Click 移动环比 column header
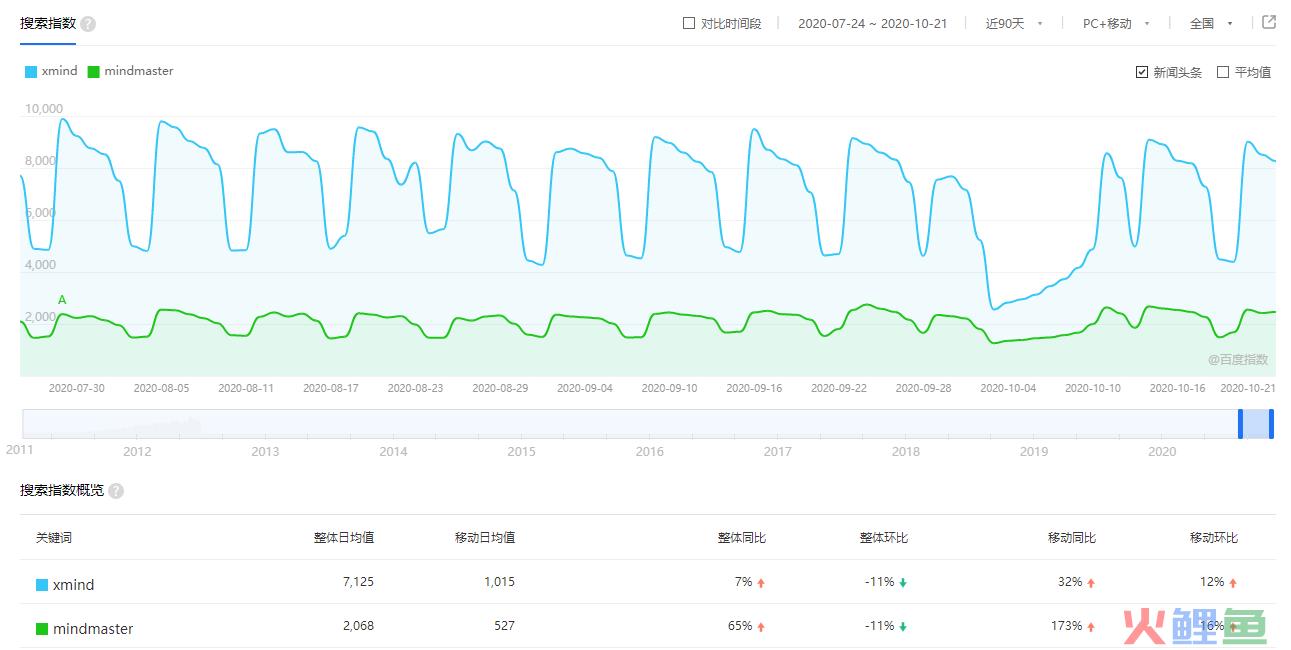Screen dimensions: 1291x650 click(x=1214, y=538)
